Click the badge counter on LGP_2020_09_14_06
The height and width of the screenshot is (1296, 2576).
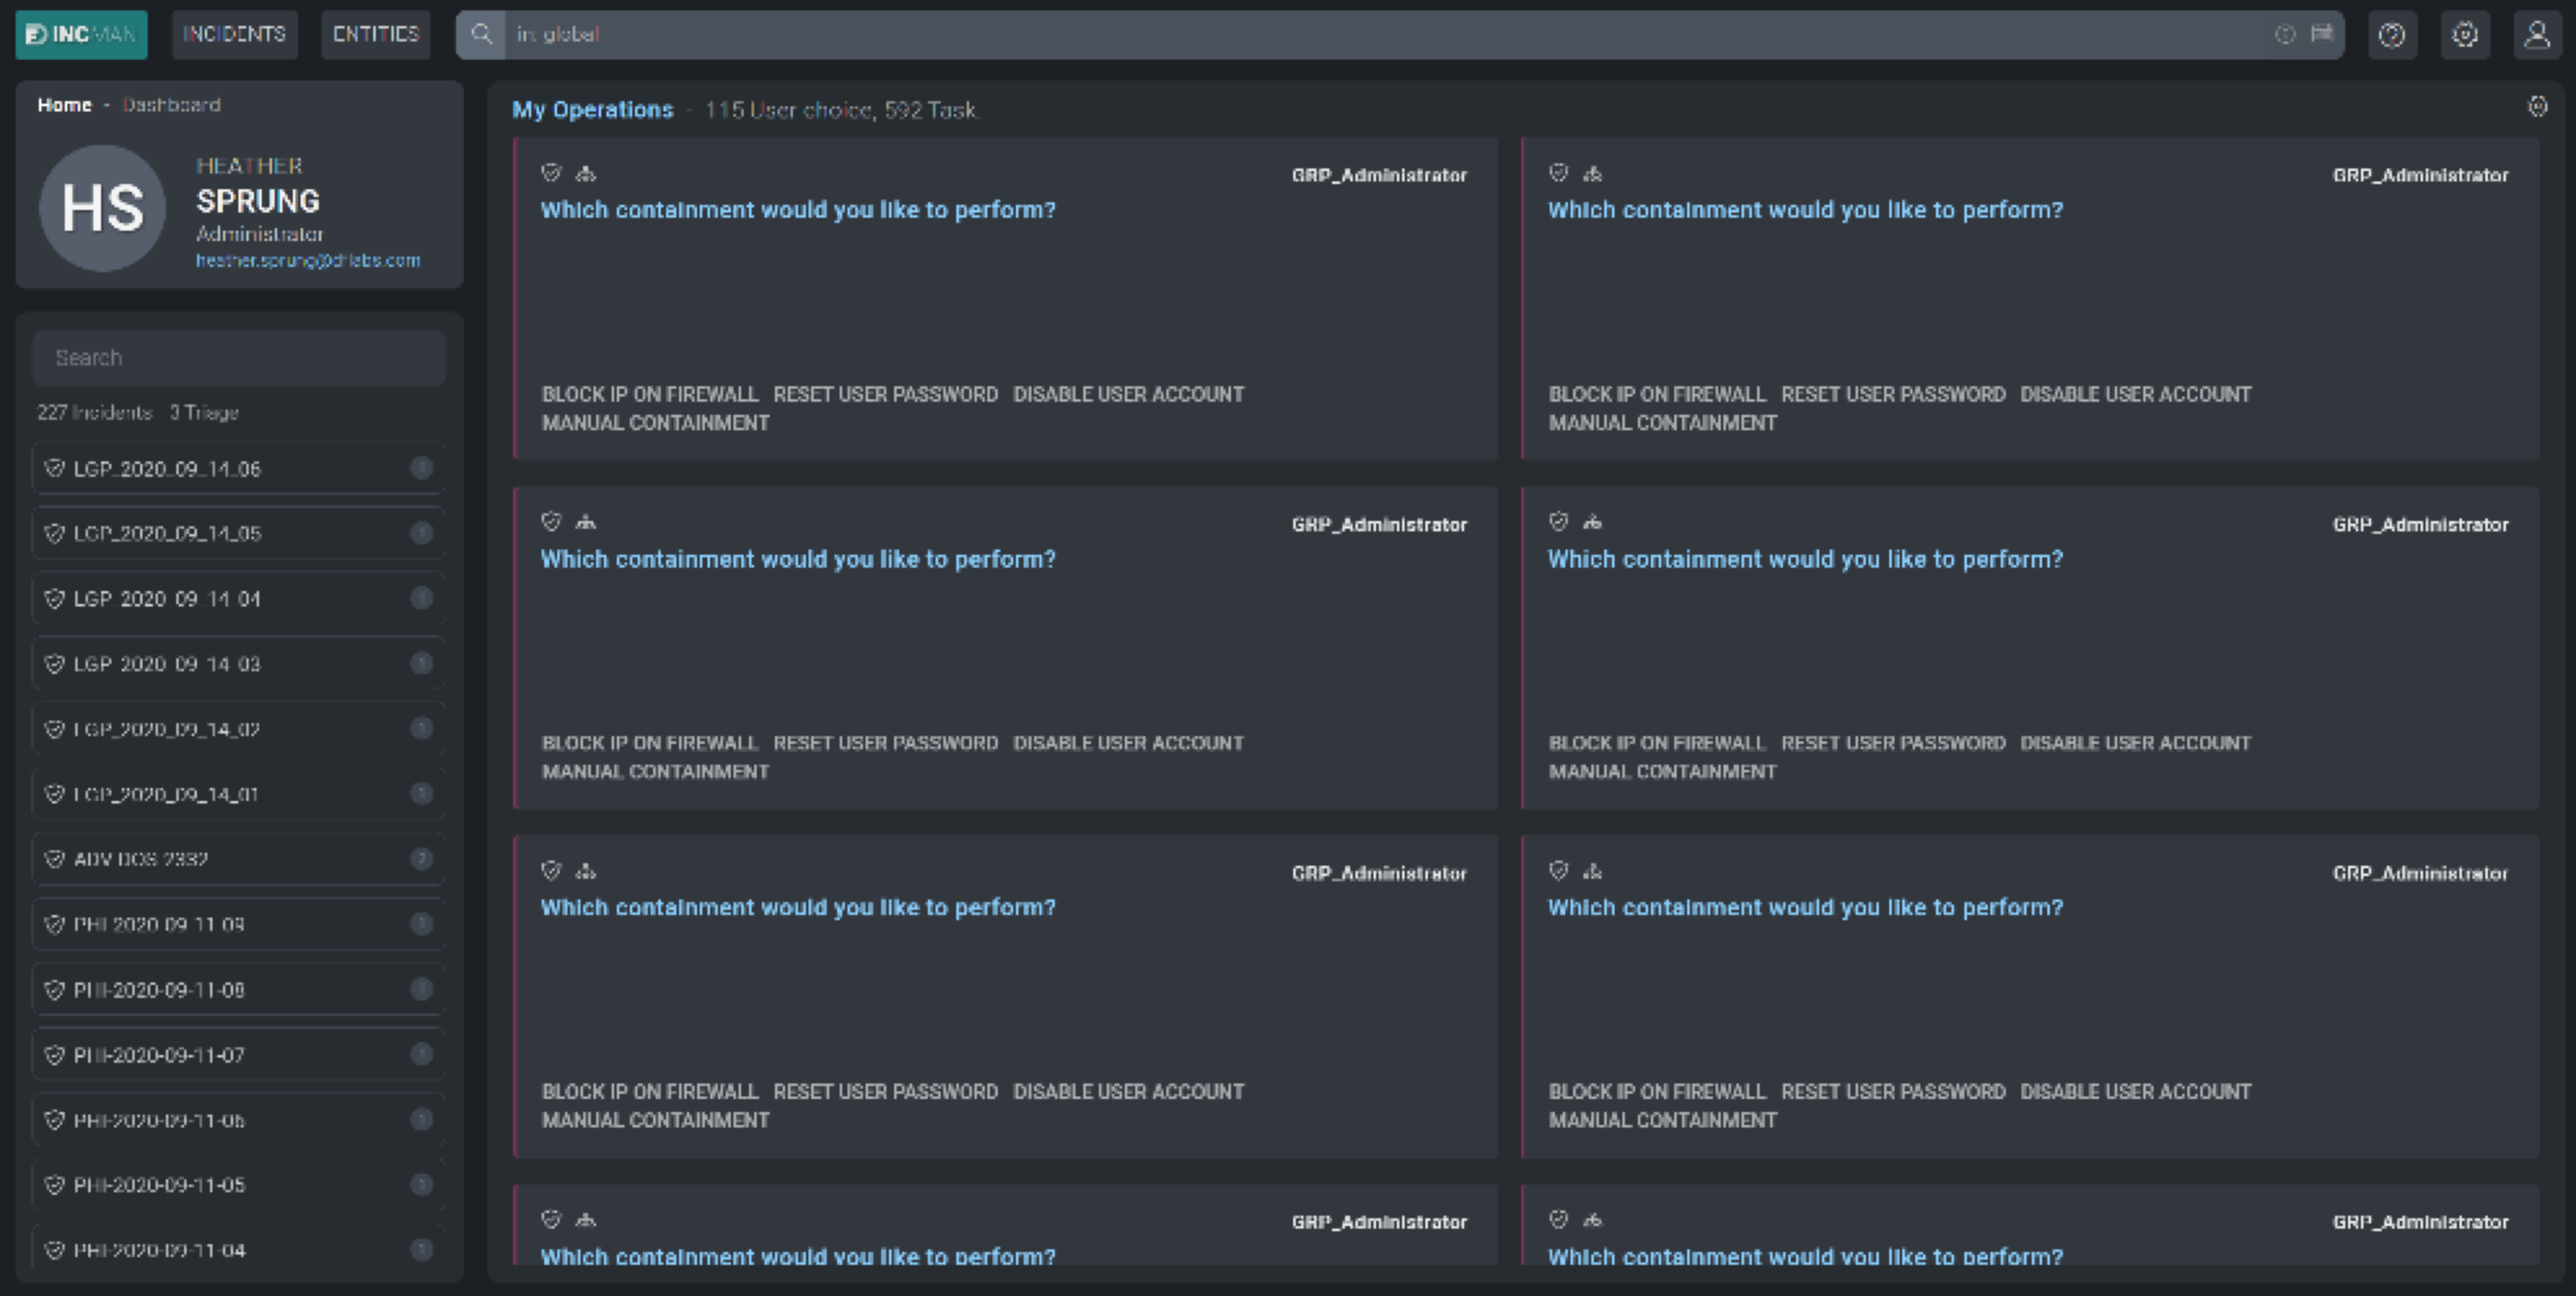pyautogui.click(x=422, y=468)
